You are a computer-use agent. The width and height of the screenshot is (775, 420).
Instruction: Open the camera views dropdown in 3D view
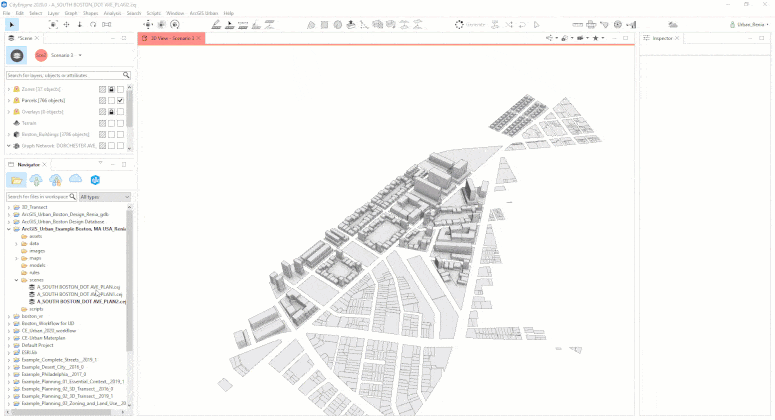click(x=582, y=38)
